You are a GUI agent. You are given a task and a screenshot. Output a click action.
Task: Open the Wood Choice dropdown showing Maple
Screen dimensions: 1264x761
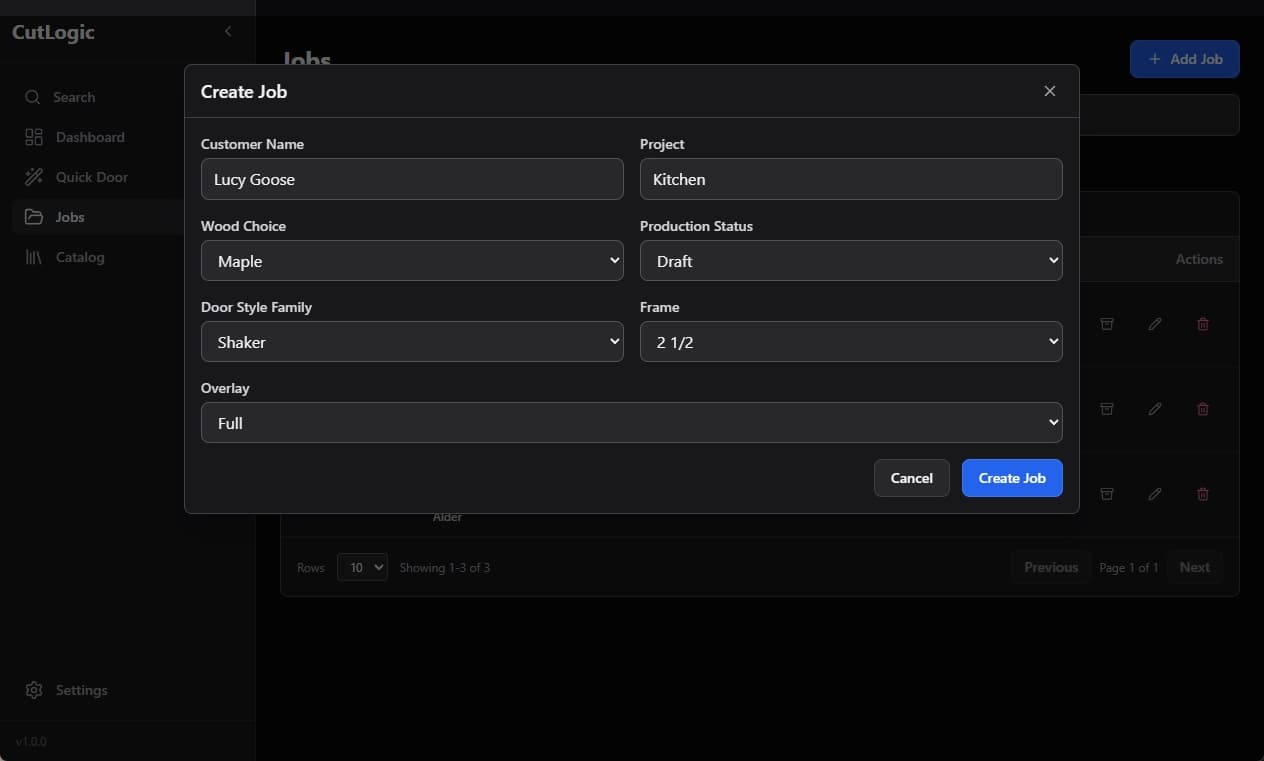click(412, 260)
